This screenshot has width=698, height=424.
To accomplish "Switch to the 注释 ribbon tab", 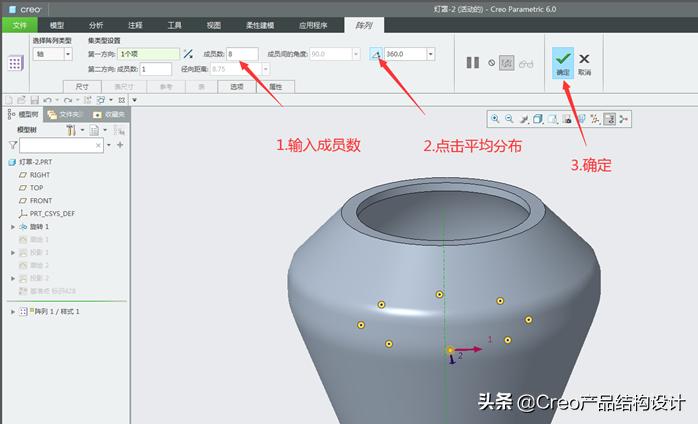I will (135, 25).
